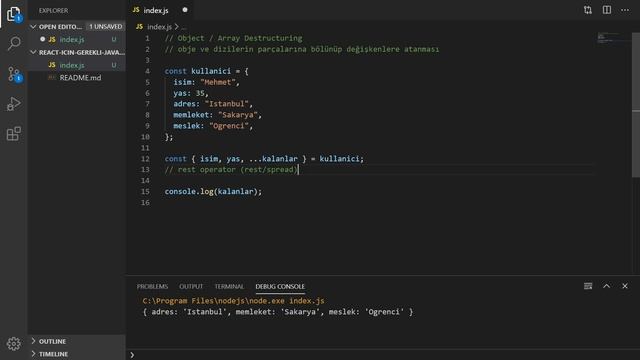
Task: Click the second comment line about 'değişkenlere atanması'
Action: pos(302,49)
